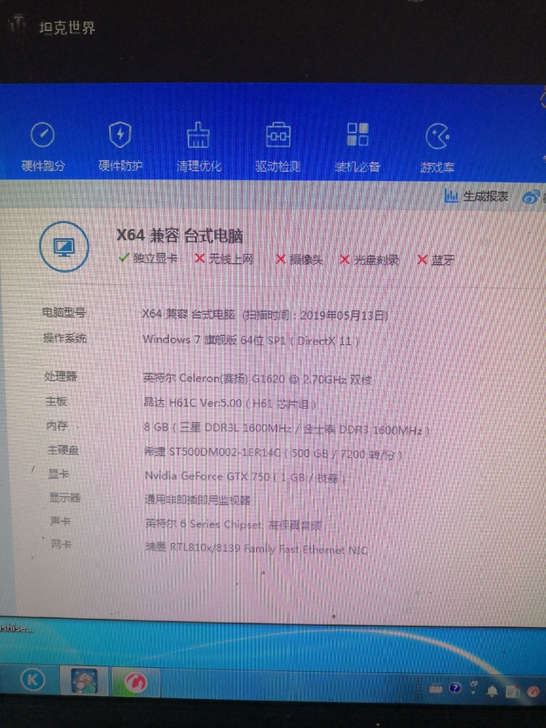The height and width of the screenshot is (728, 546).
Task: Click the 独立显卡 feature indicator
Action: (x=148, y=258)
